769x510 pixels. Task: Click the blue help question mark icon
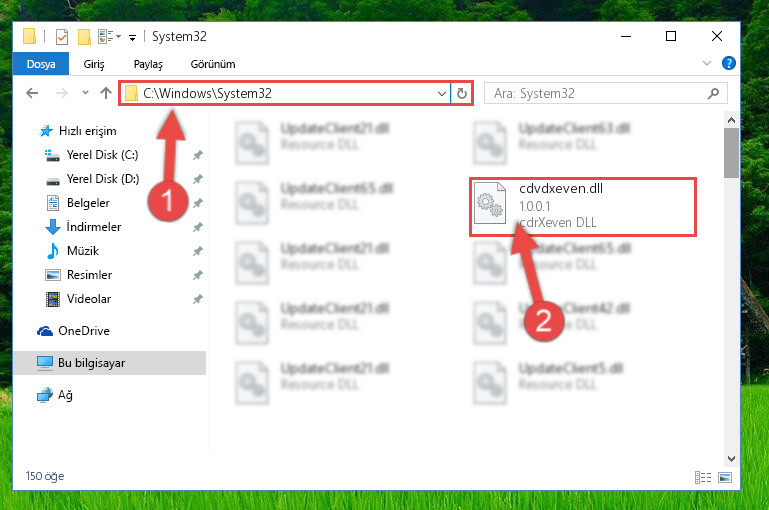coord(728,63)
